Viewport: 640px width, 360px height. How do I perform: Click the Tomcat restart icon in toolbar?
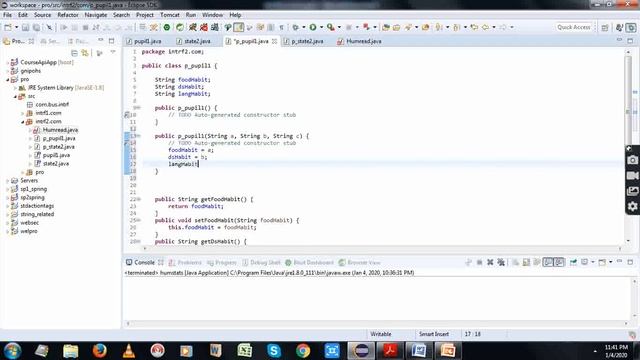[215, 27]
